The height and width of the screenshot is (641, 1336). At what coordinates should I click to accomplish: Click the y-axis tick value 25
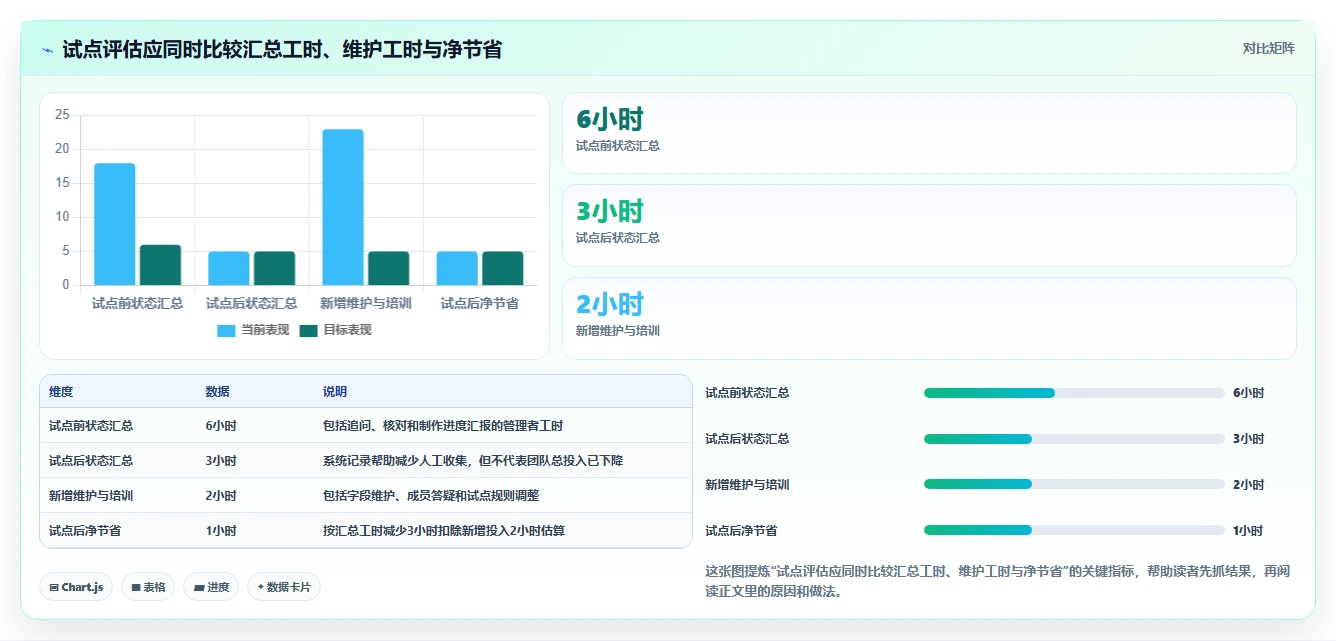[x=62, y=115]
